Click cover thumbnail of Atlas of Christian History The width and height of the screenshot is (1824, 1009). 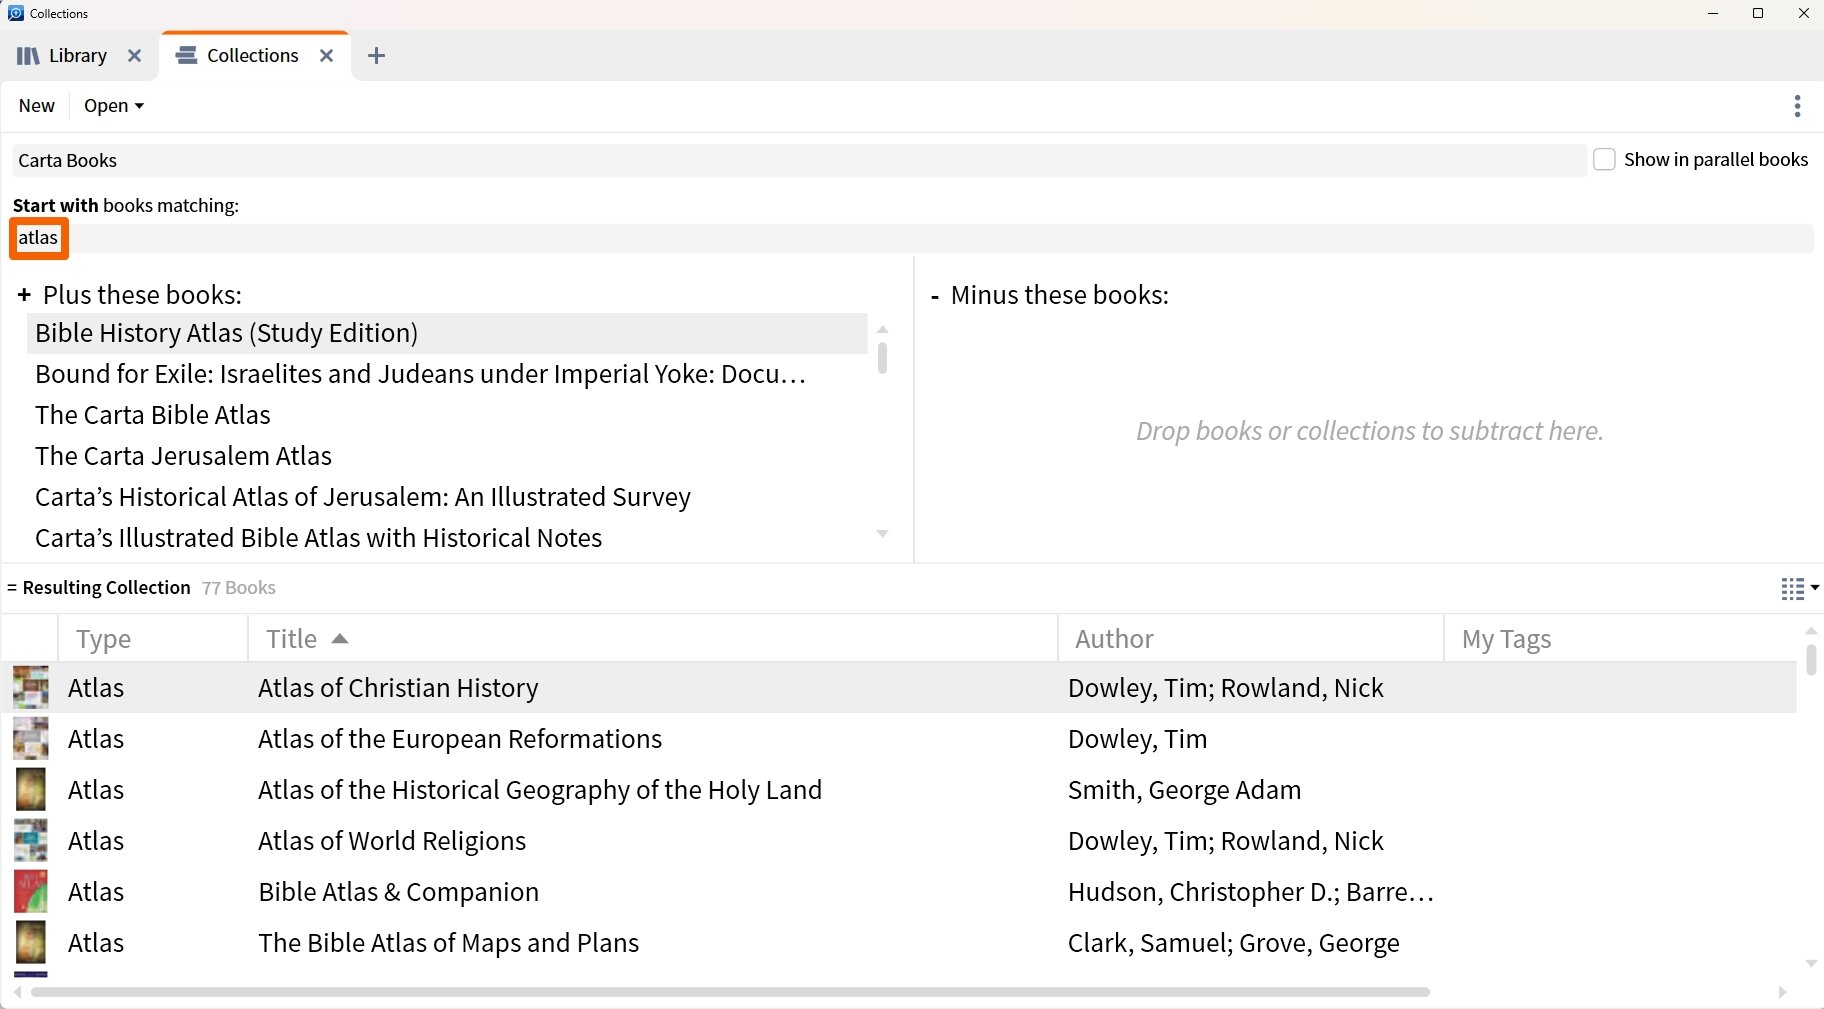click(x=30, y=688)
